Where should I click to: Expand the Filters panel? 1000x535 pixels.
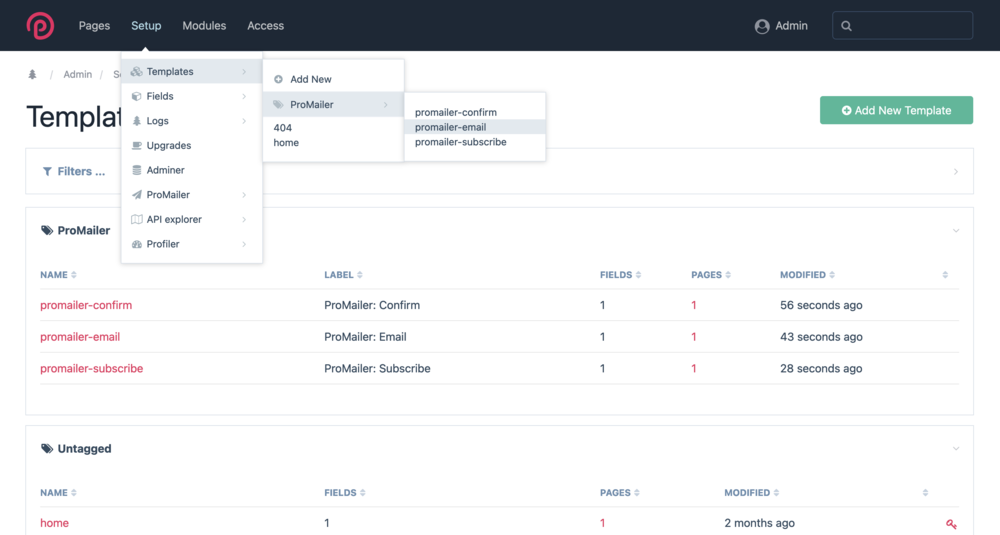pos(75,172)
